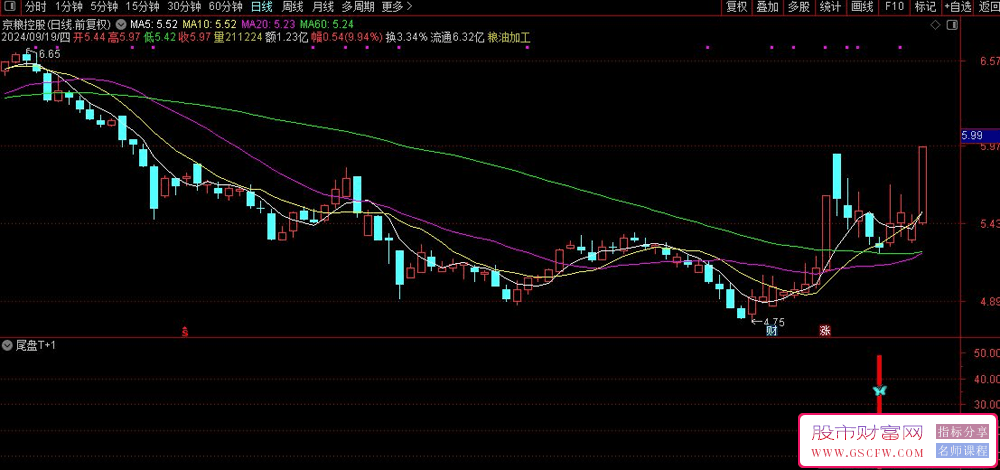
Task: Click the 5.99 current price tag
Action: 980,135
